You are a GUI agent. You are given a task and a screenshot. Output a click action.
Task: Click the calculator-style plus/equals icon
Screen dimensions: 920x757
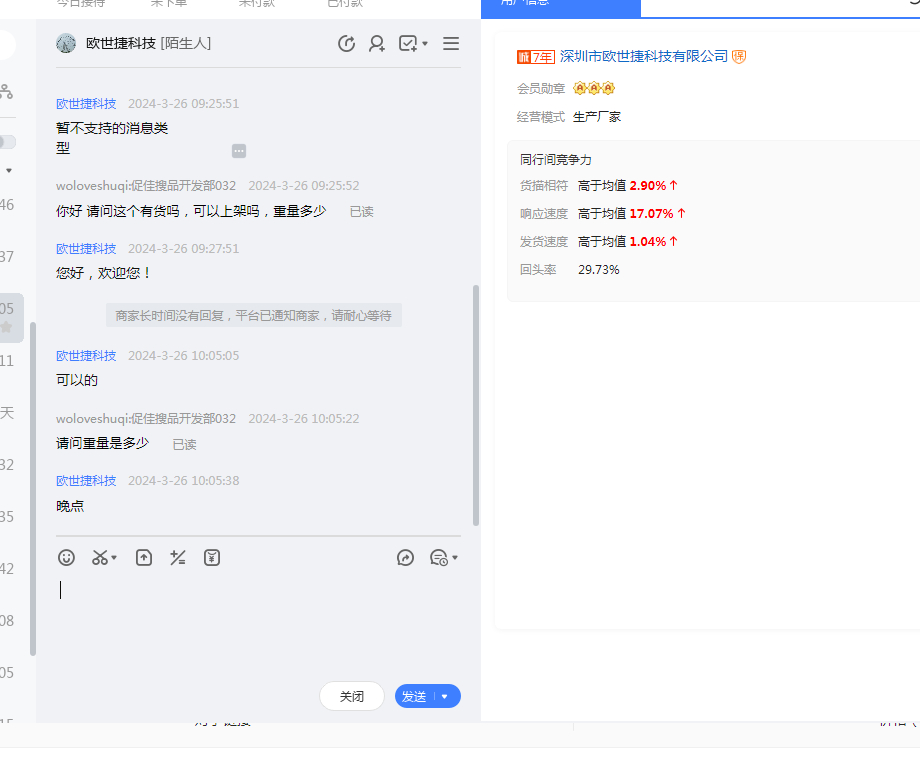pos(178,558)
